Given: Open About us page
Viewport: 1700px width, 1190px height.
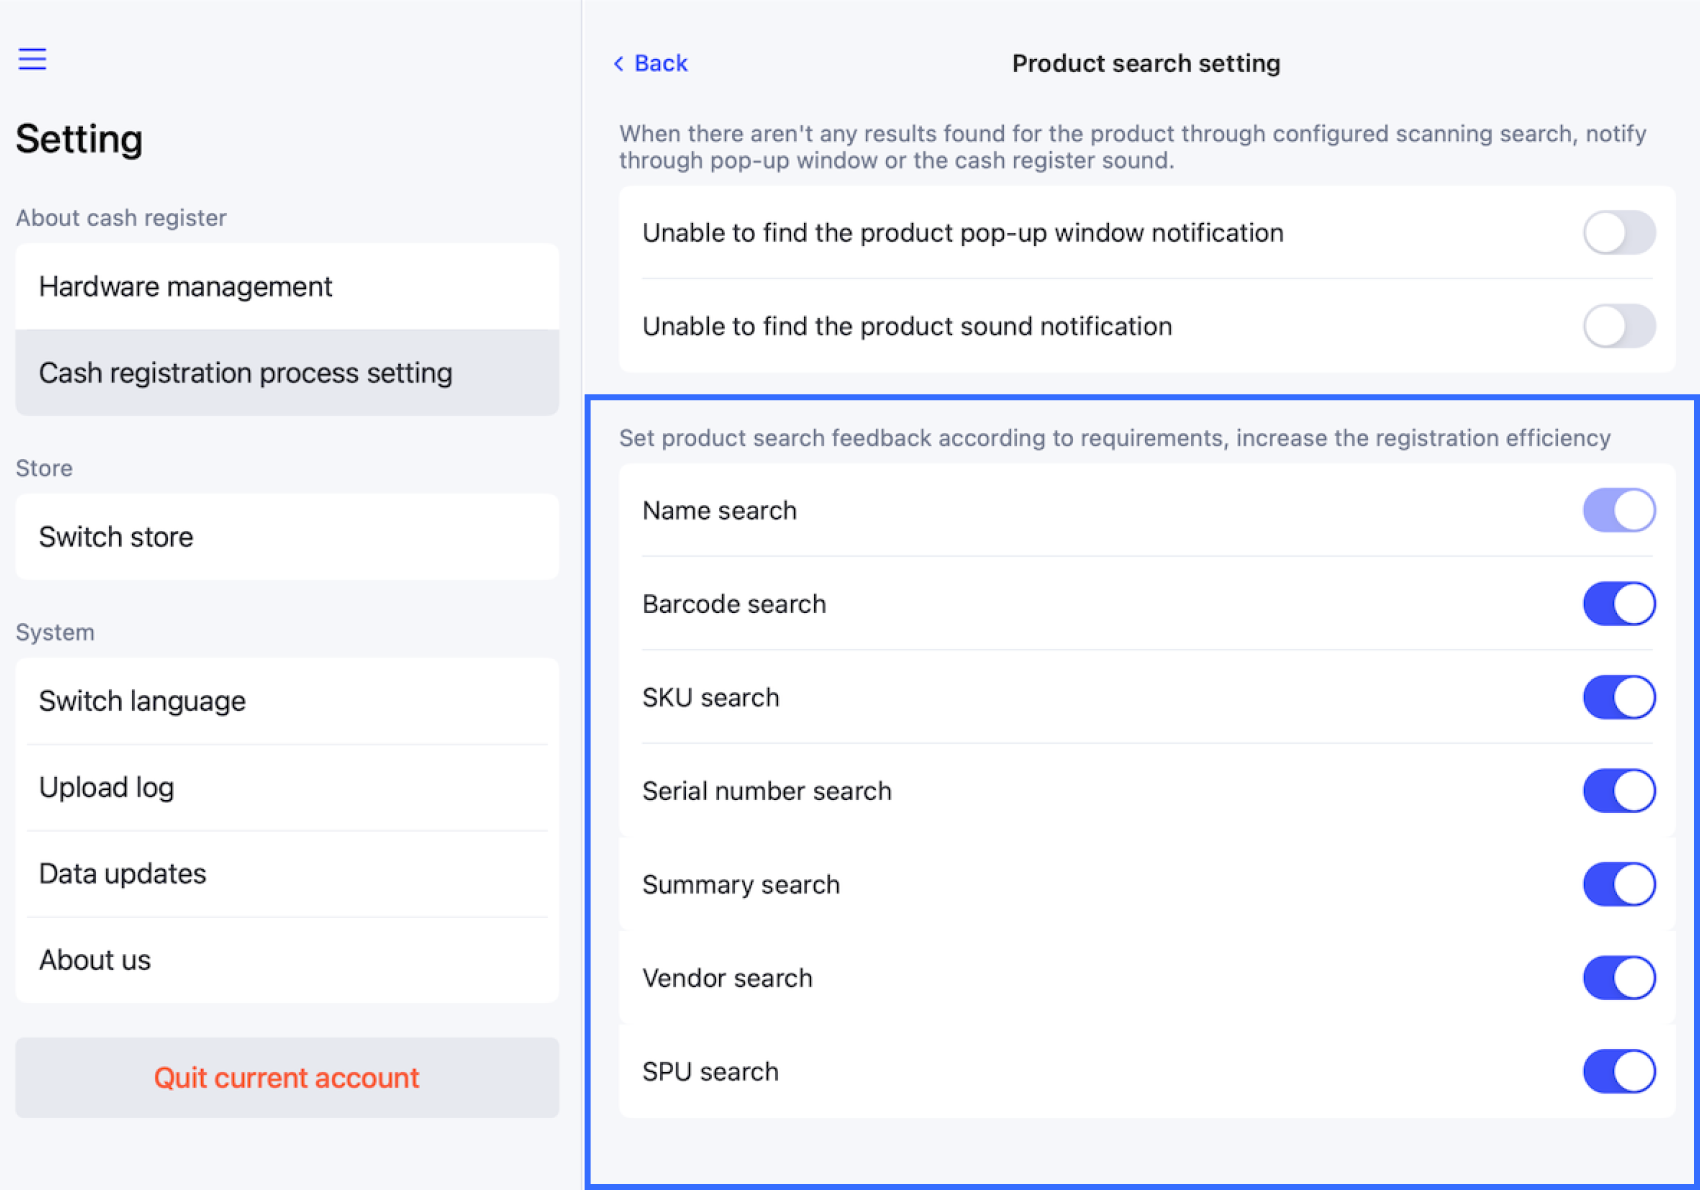Looking at the screenshot, I should click(x=286, y=960).
